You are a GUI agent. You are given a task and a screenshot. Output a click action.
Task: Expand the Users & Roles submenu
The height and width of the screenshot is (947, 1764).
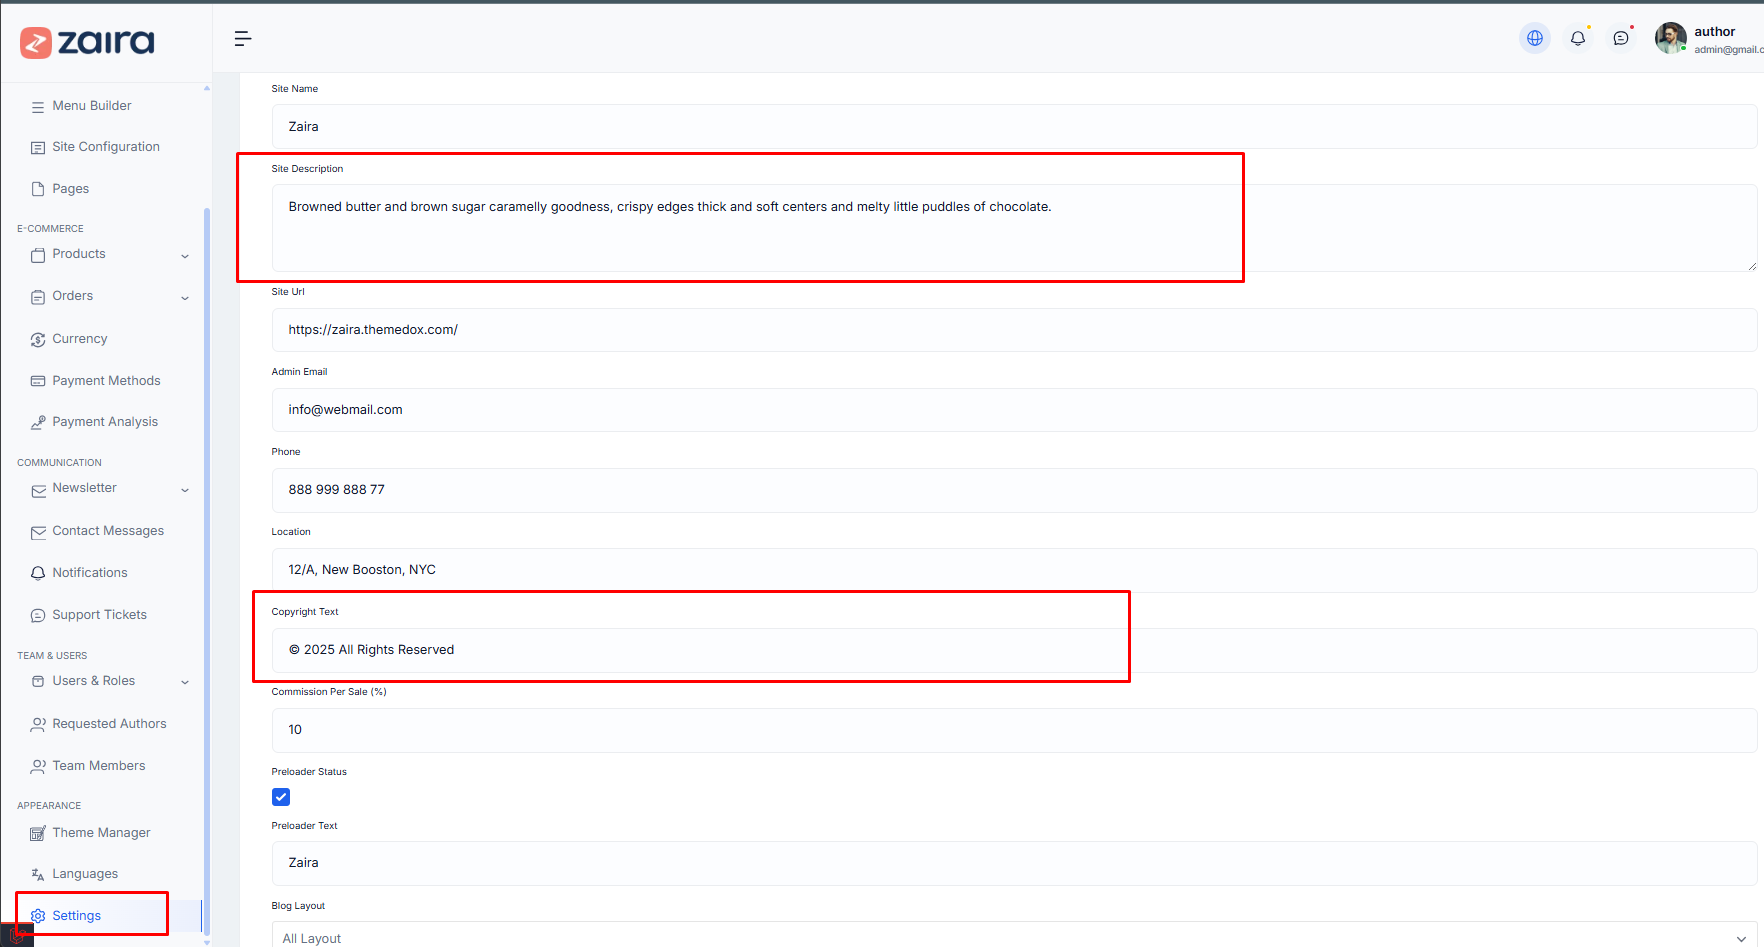click(x=185, y=682)
